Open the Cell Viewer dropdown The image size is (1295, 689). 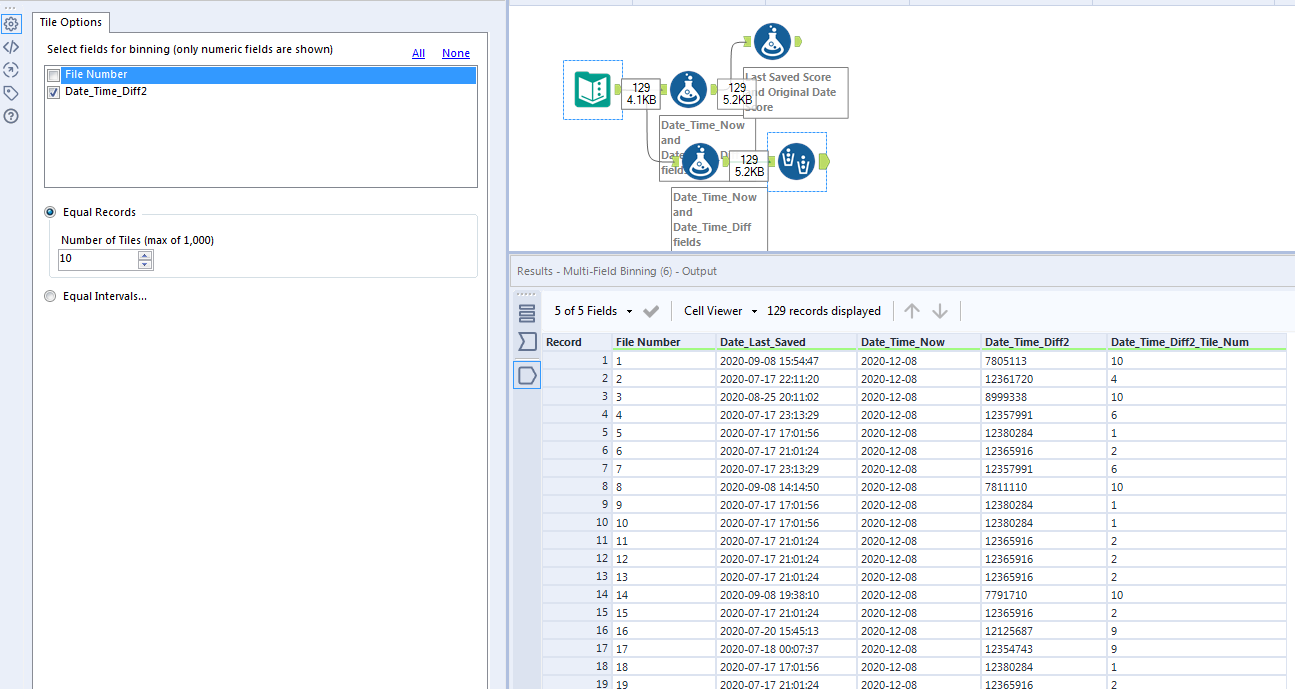[718, 311]
